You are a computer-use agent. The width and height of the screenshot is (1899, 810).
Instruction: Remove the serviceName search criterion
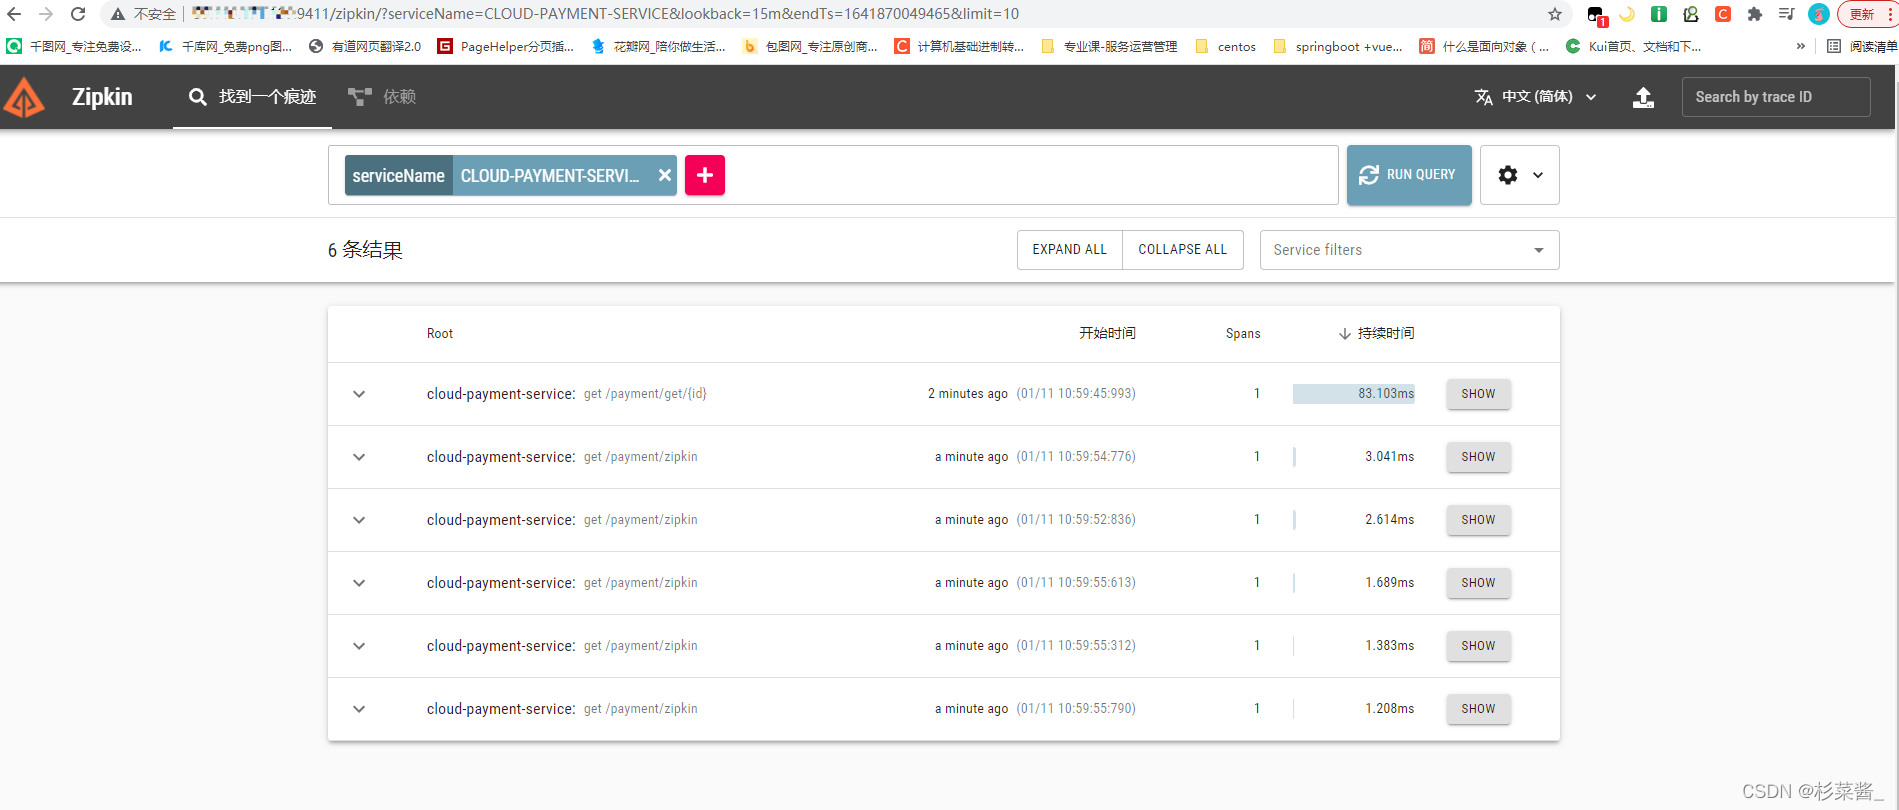click(664, 175)
